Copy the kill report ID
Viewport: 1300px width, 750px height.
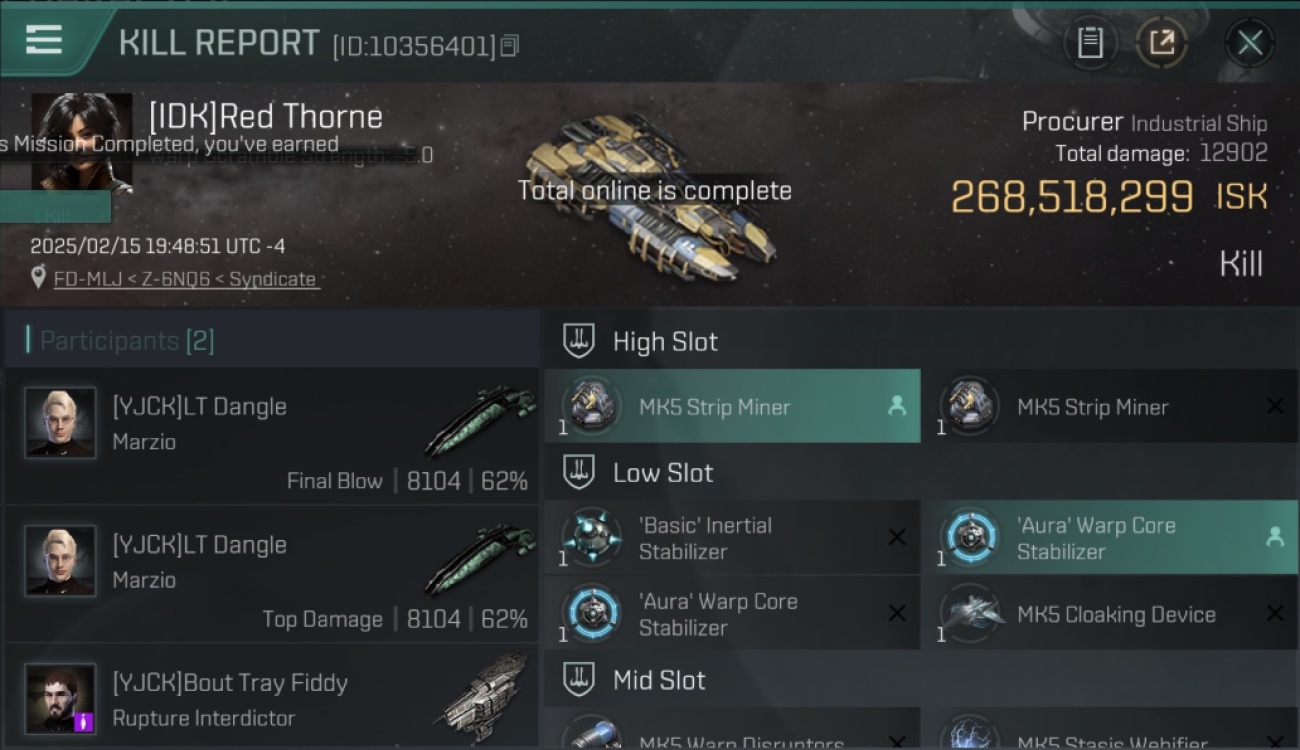click(509, 45)
